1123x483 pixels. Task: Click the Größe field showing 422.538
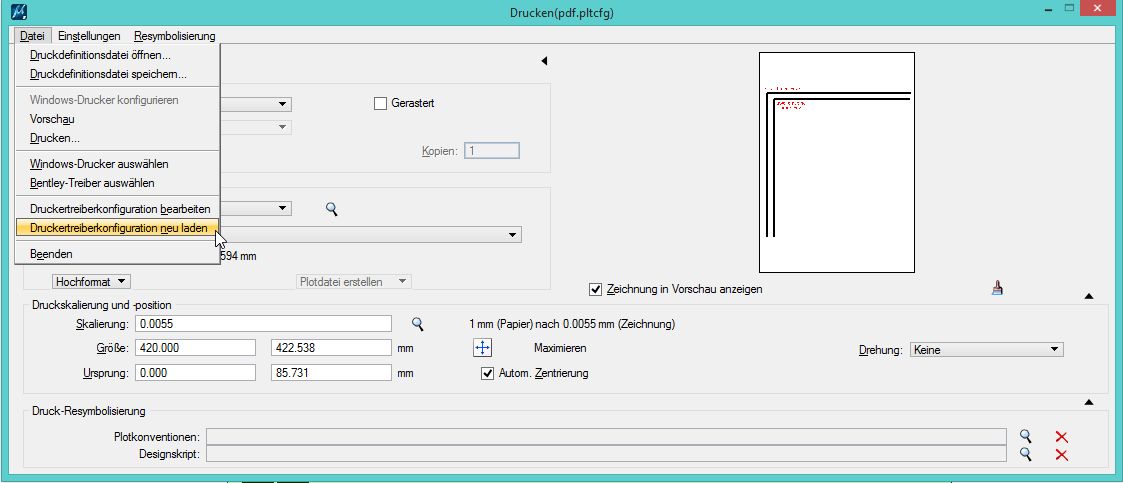click(x=332, y=348)
